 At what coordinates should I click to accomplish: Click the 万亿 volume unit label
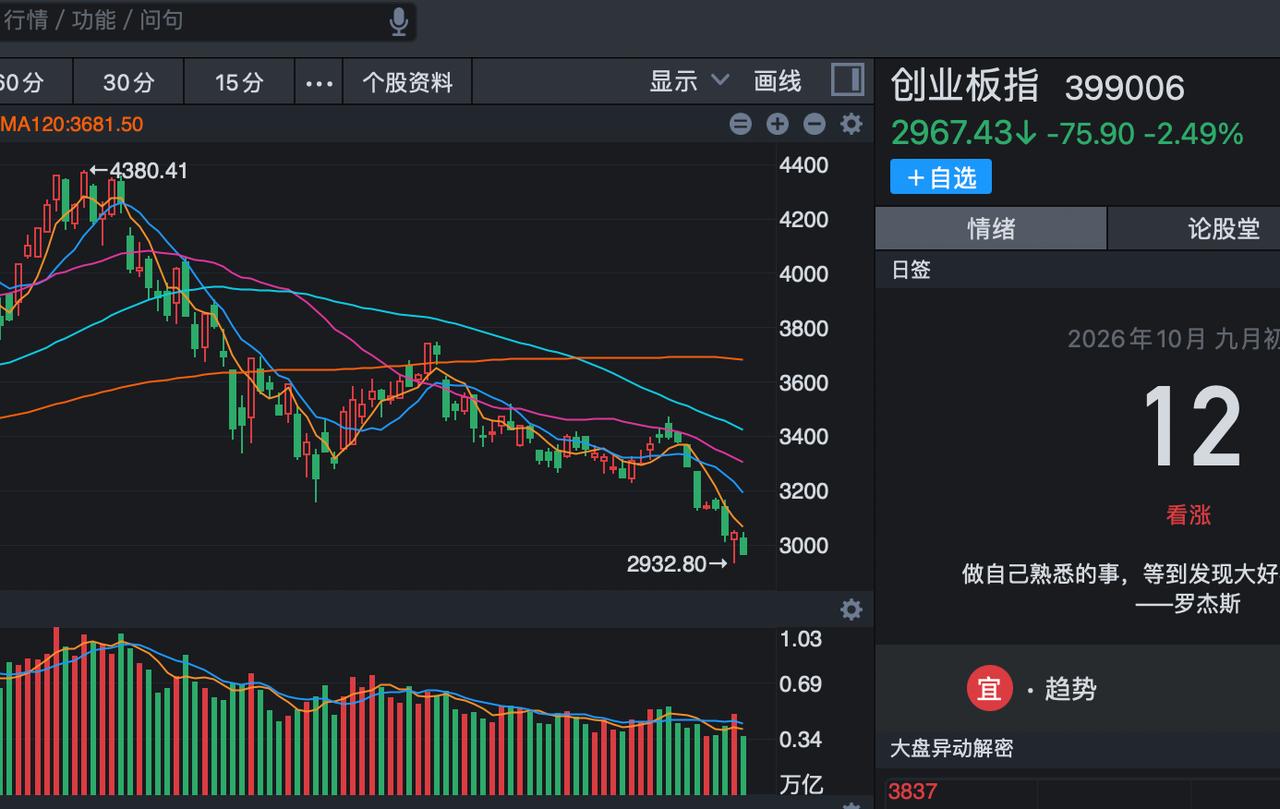800,784
